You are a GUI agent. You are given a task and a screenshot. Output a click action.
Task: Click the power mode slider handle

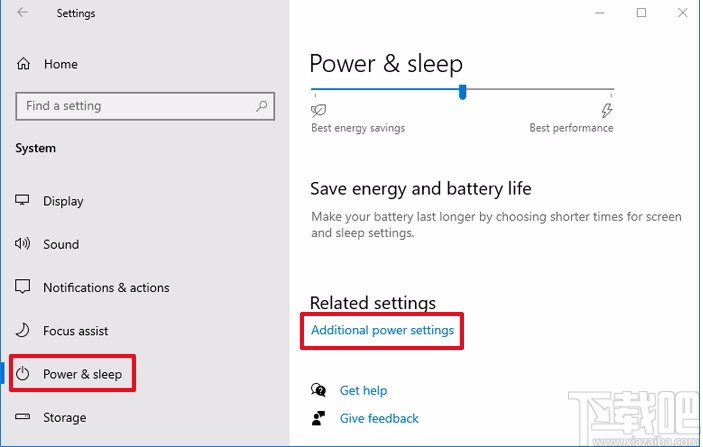(x=462, y=92)
